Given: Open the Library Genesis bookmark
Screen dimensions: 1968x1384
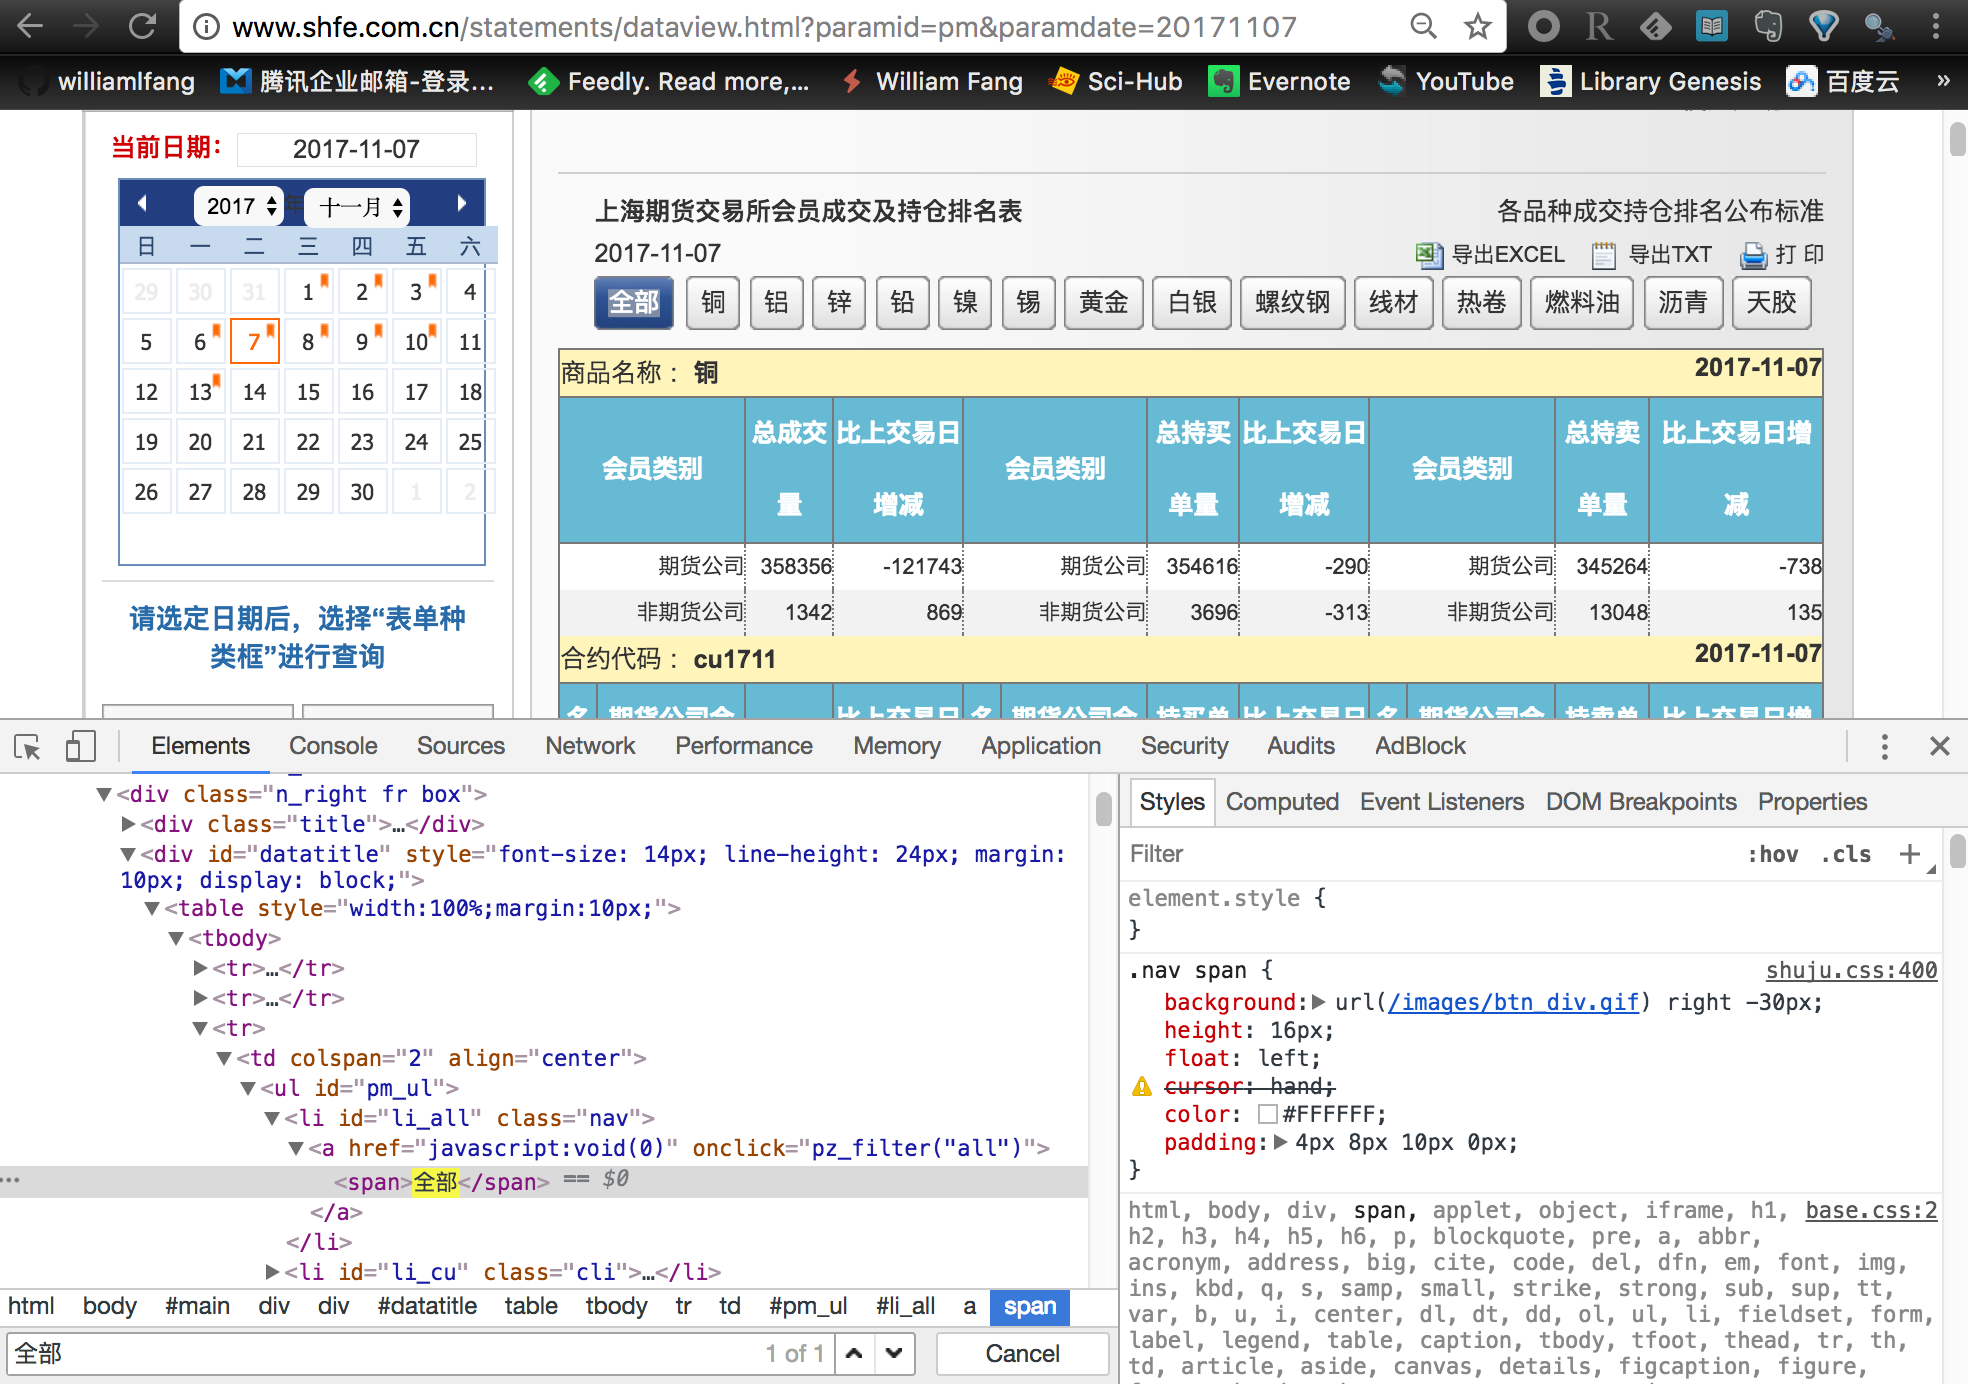Looking at the screenshot, I should (1650, 81).
